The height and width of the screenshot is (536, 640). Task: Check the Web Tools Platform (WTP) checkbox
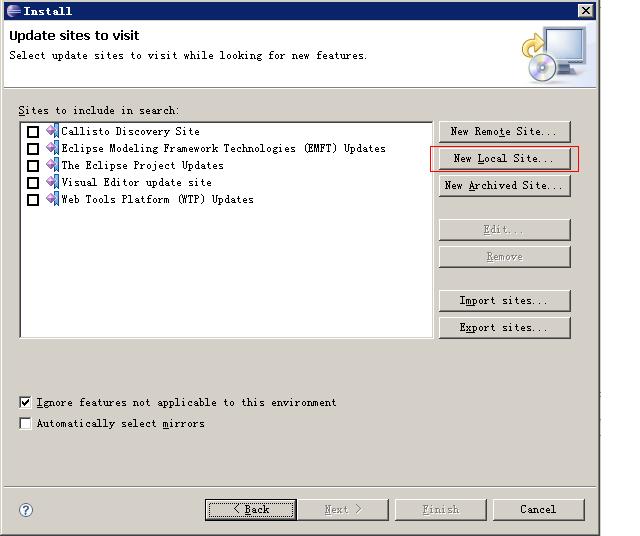pyautogui.click(x=33, y=200)
